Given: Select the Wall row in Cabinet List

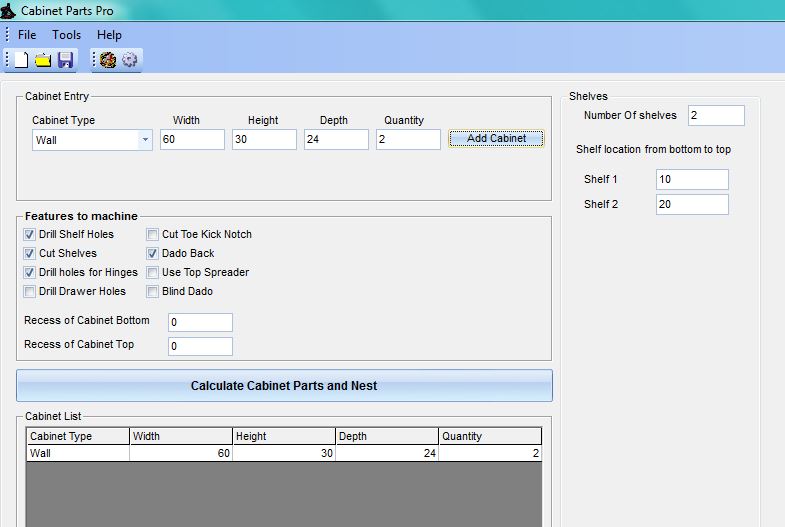Looking at the screenshot, I should click(78, 453).
